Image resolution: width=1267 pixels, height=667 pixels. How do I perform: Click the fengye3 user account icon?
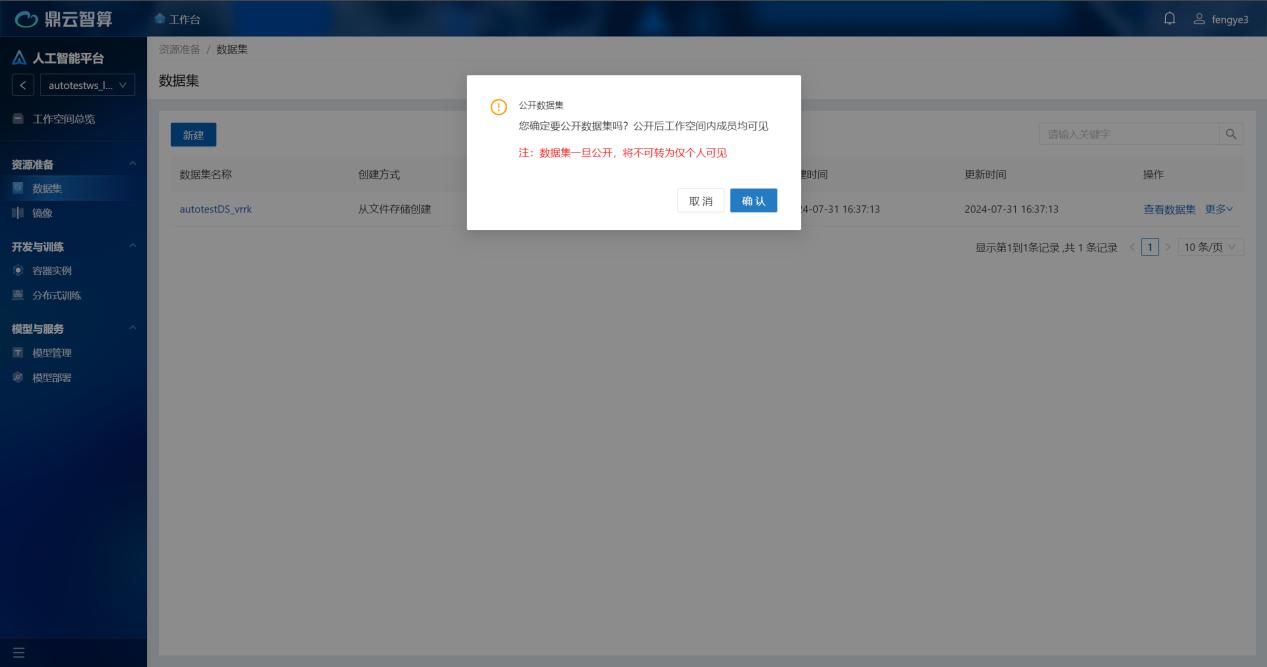pyautogui.click(x=1199, y=19)
